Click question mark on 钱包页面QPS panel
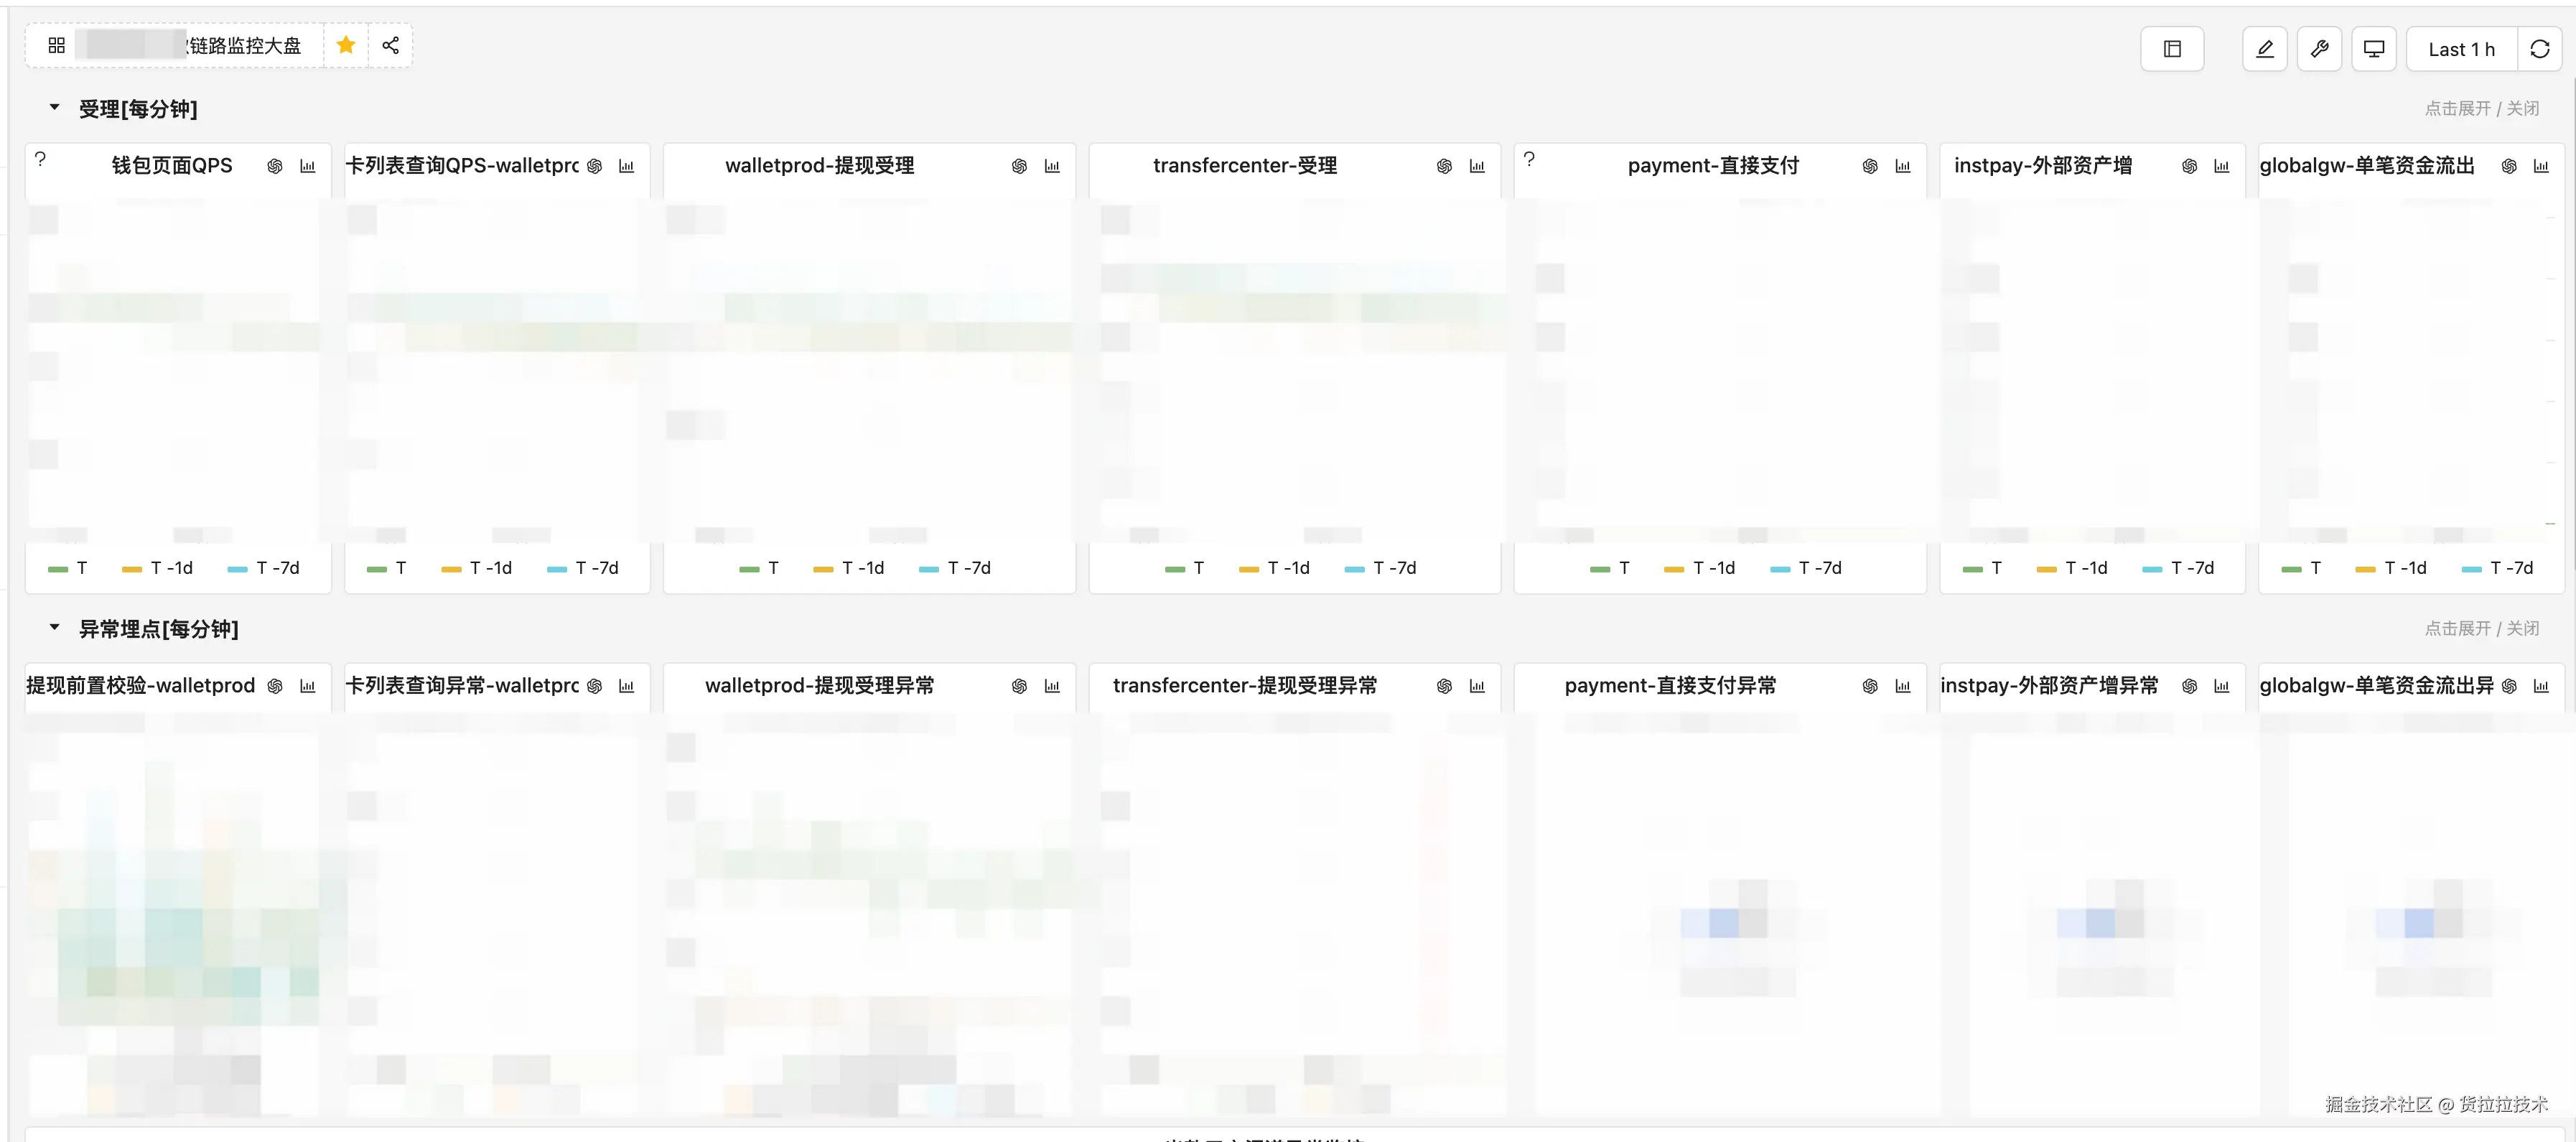 (x=40, y=159)
